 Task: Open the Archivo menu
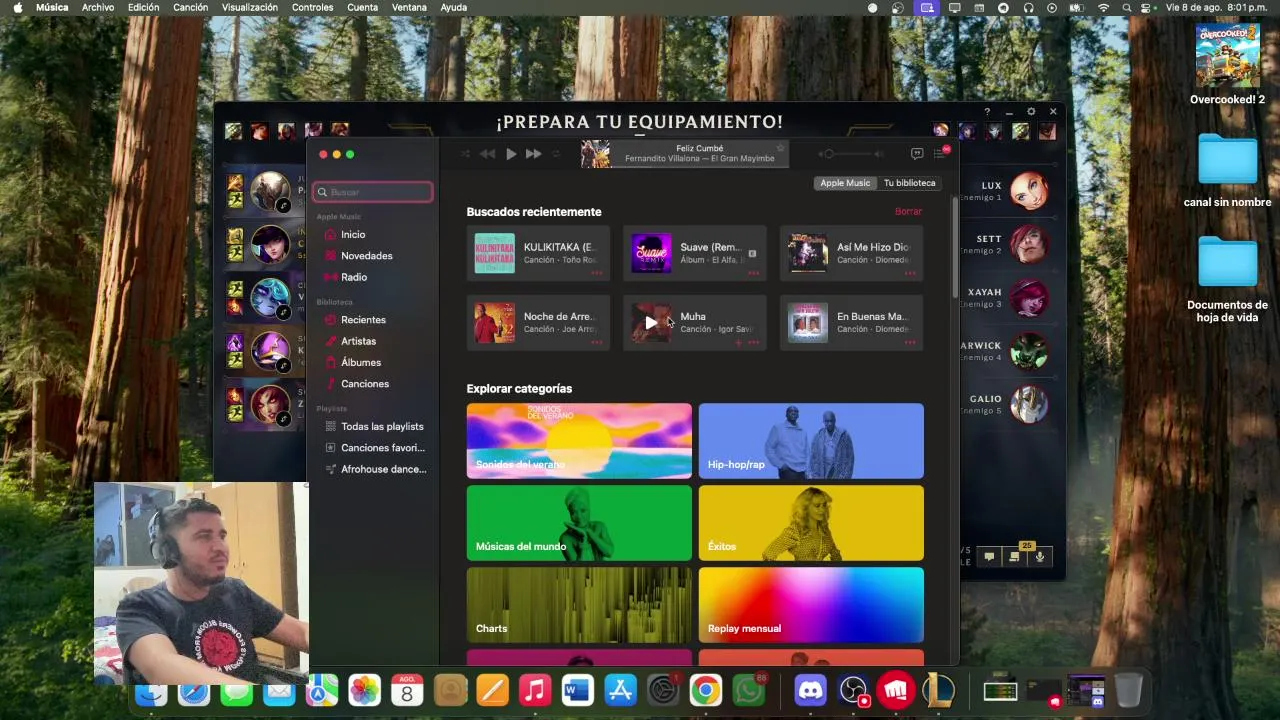tap(98, 7)
